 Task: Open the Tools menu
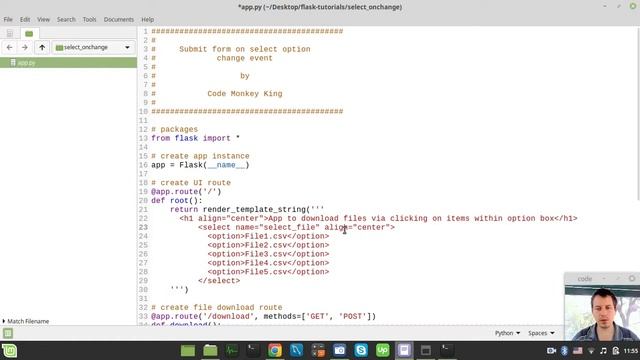click(x=89, y=19)
